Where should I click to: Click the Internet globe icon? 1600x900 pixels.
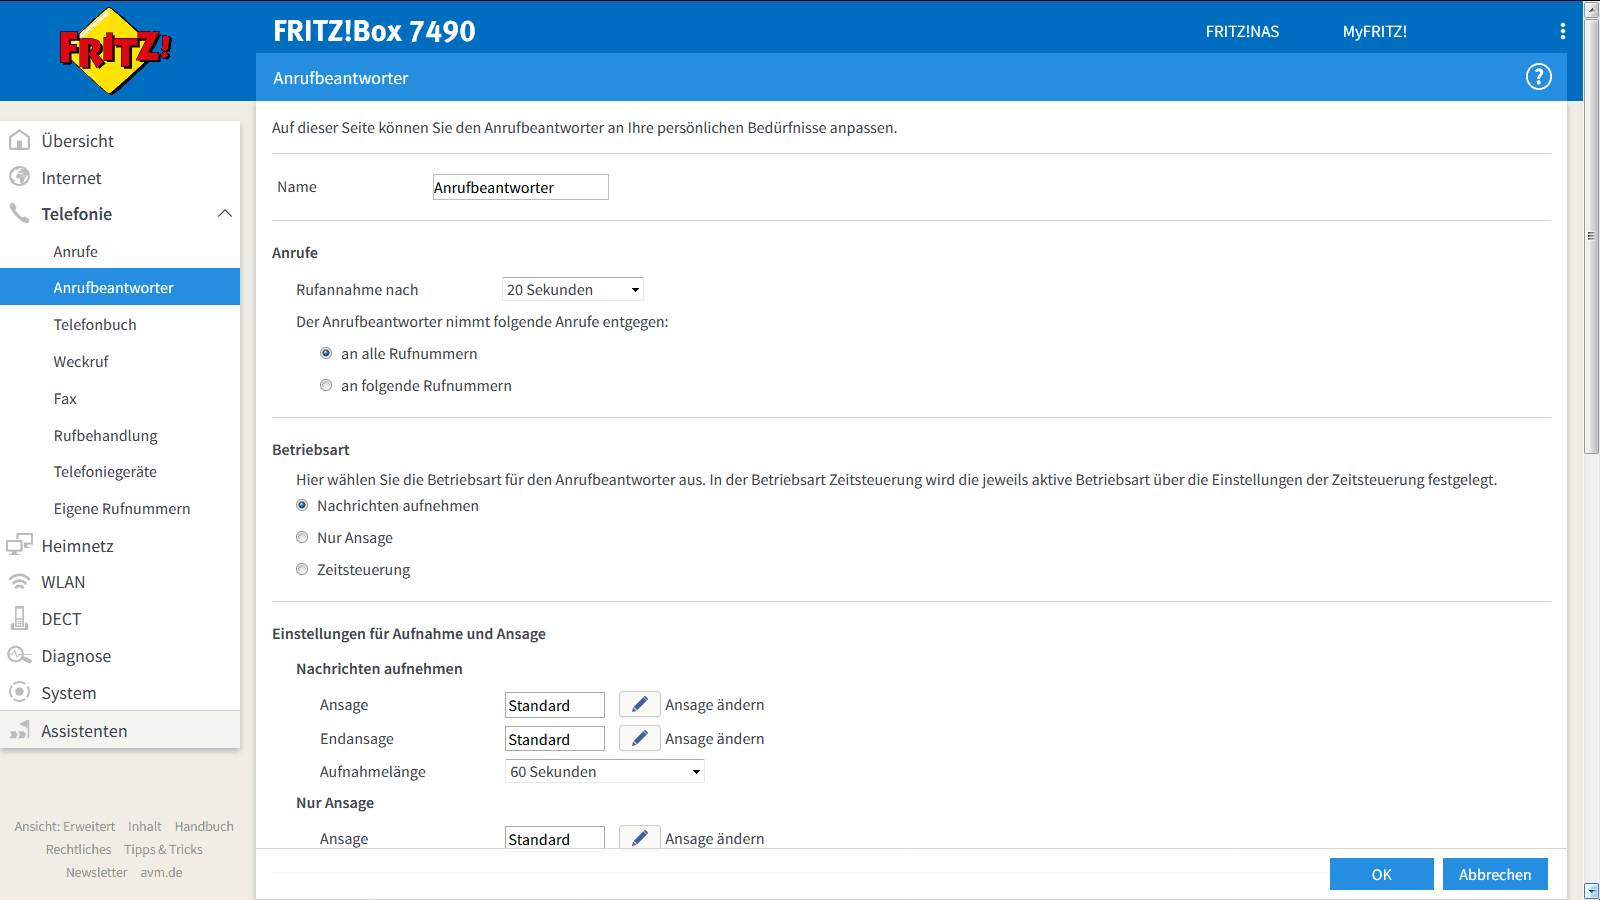pos(19,177)
